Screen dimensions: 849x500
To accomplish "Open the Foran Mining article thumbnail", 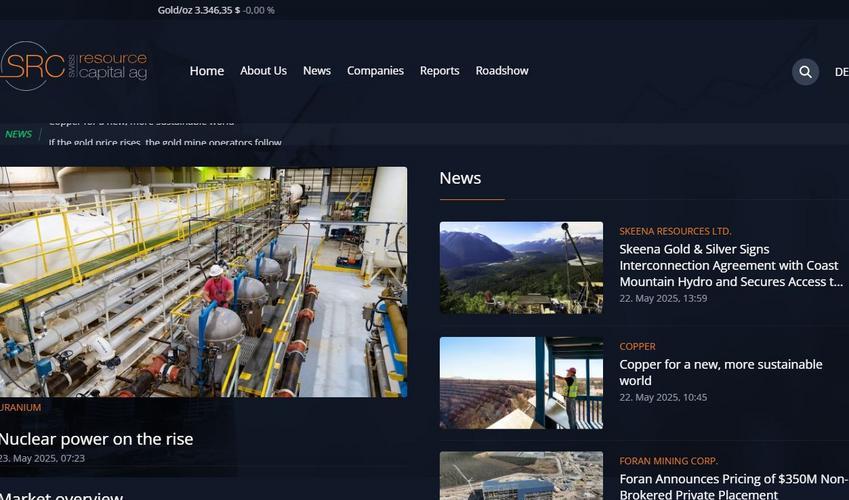I will (521, 476).
